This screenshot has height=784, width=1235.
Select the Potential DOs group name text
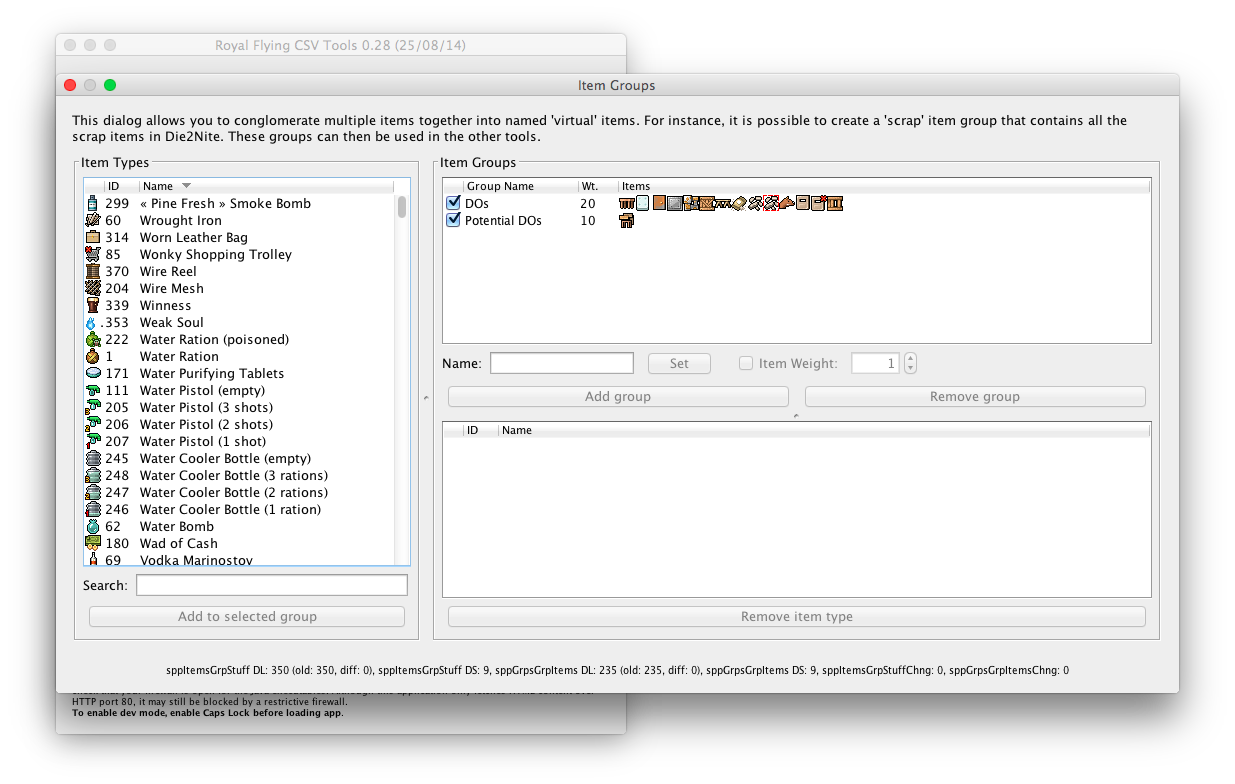click(x=503, y=220)
